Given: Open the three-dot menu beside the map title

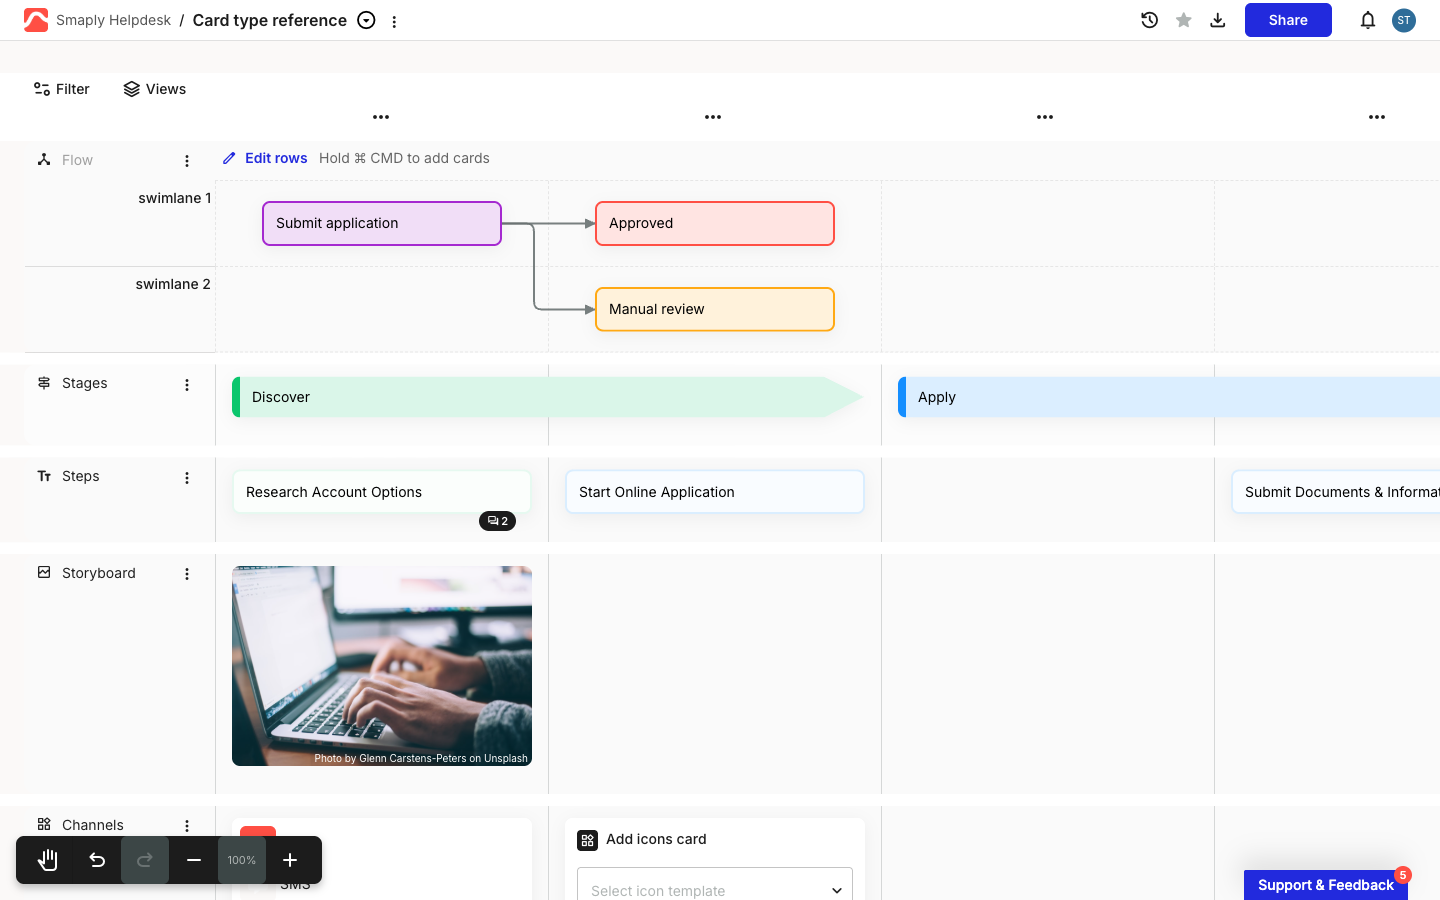Looking at the screenshot, I should click(395, 21).
